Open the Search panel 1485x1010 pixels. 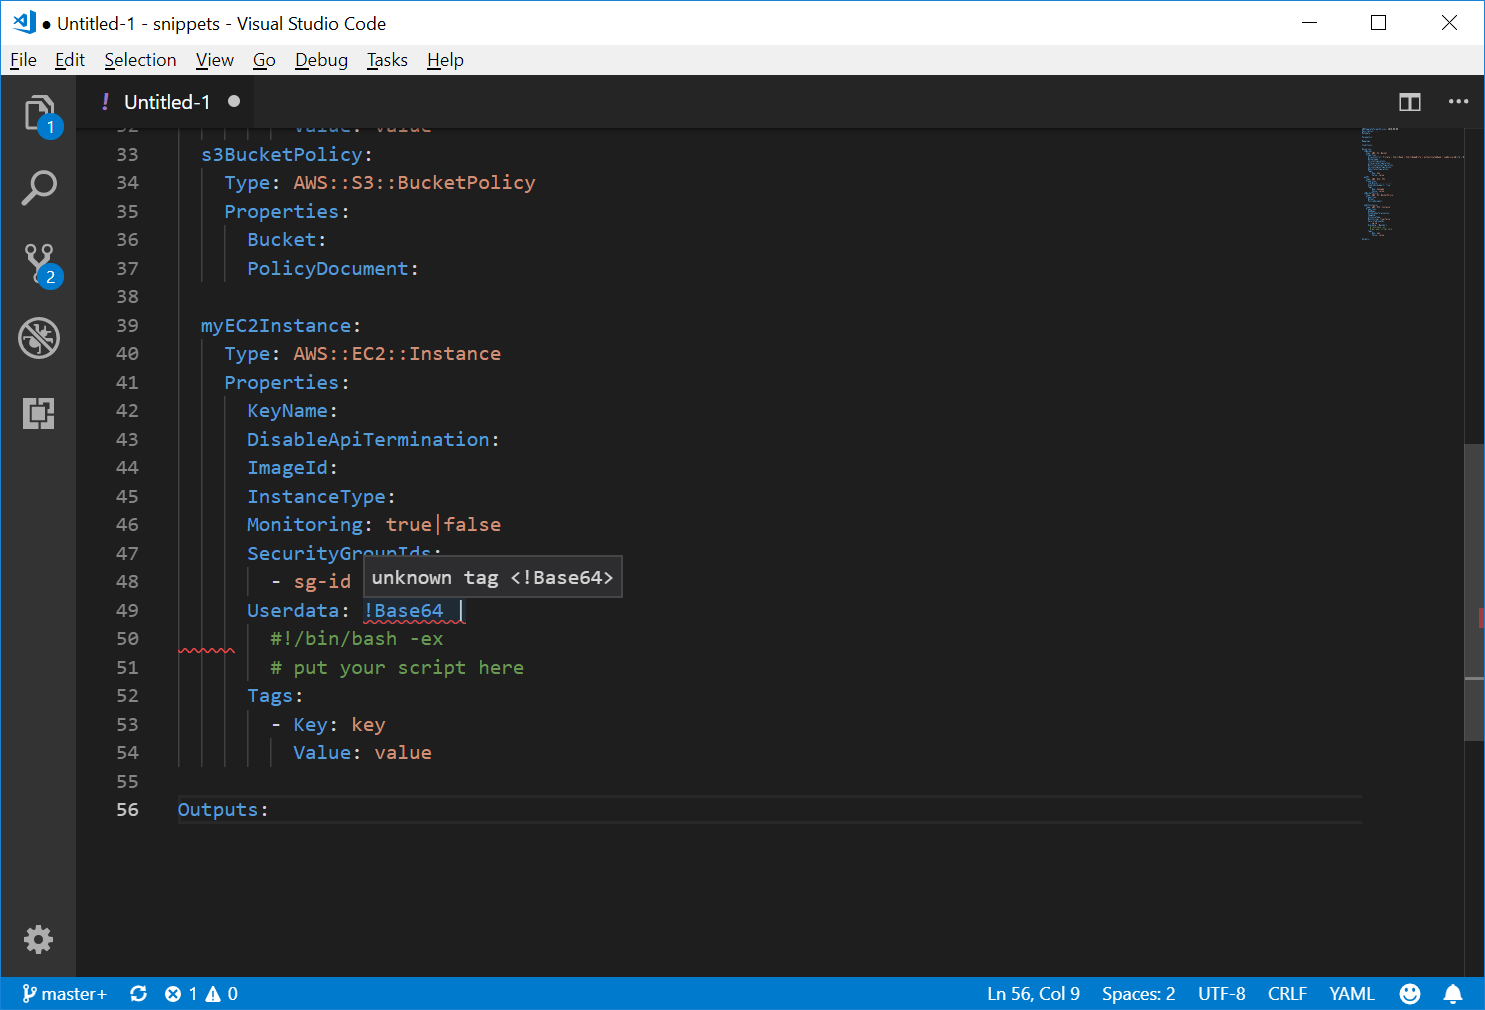click(x=39, y=187)
